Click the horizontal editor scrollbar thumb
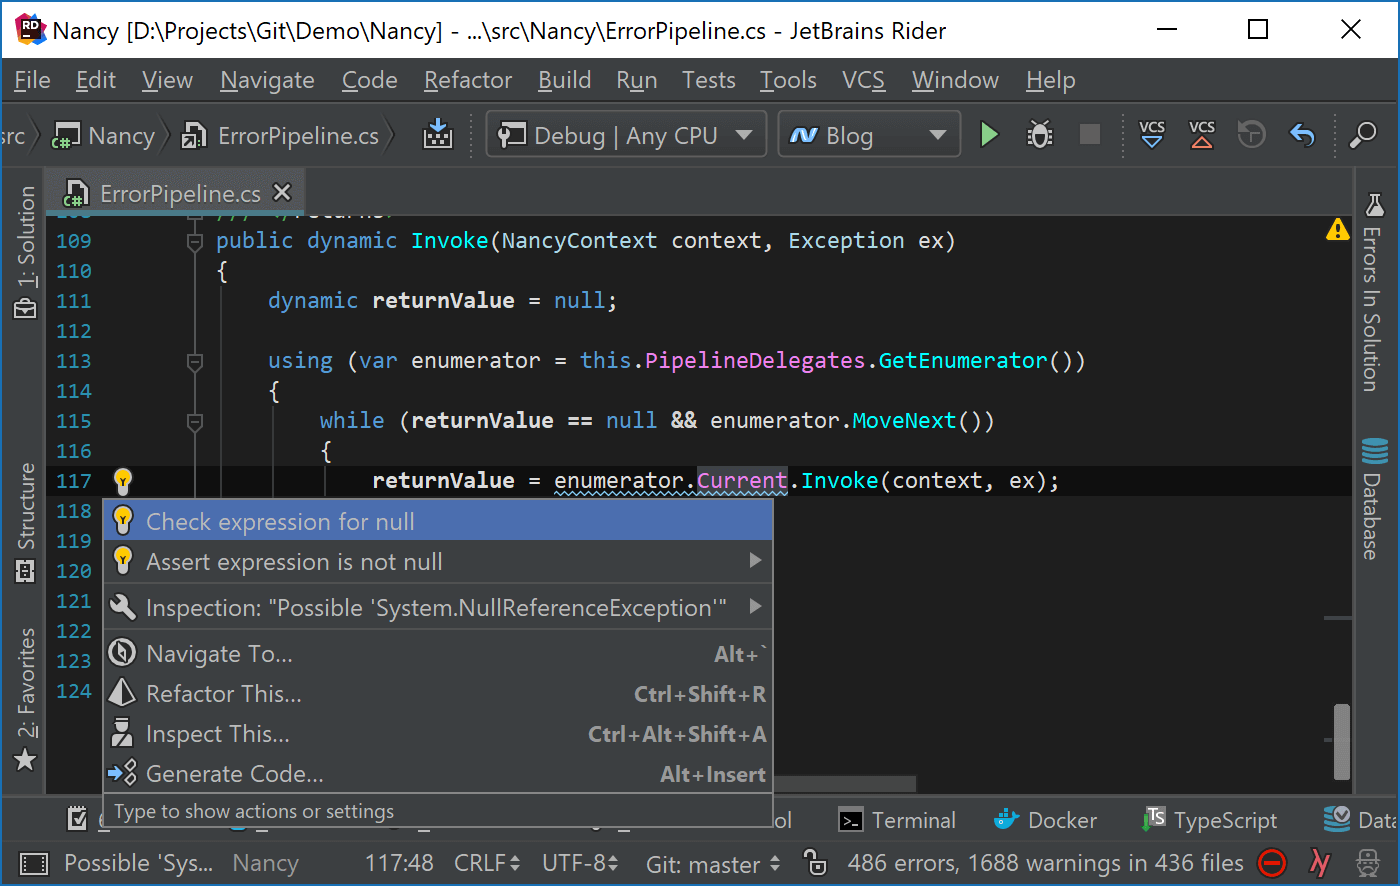The width and height of the screenshot is (1400, 886). 845,785
